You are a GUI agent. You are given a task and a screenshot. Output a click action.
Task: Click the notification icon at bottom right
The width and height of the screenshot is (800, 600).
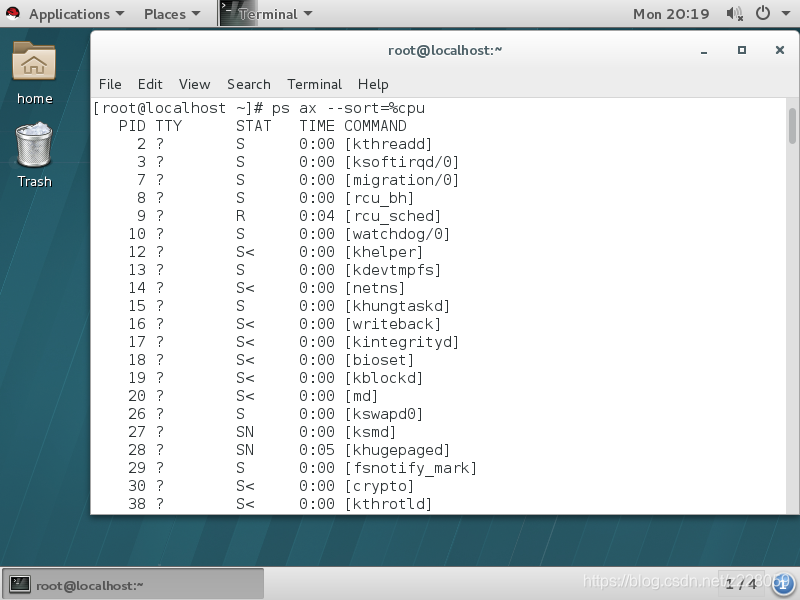783,585
